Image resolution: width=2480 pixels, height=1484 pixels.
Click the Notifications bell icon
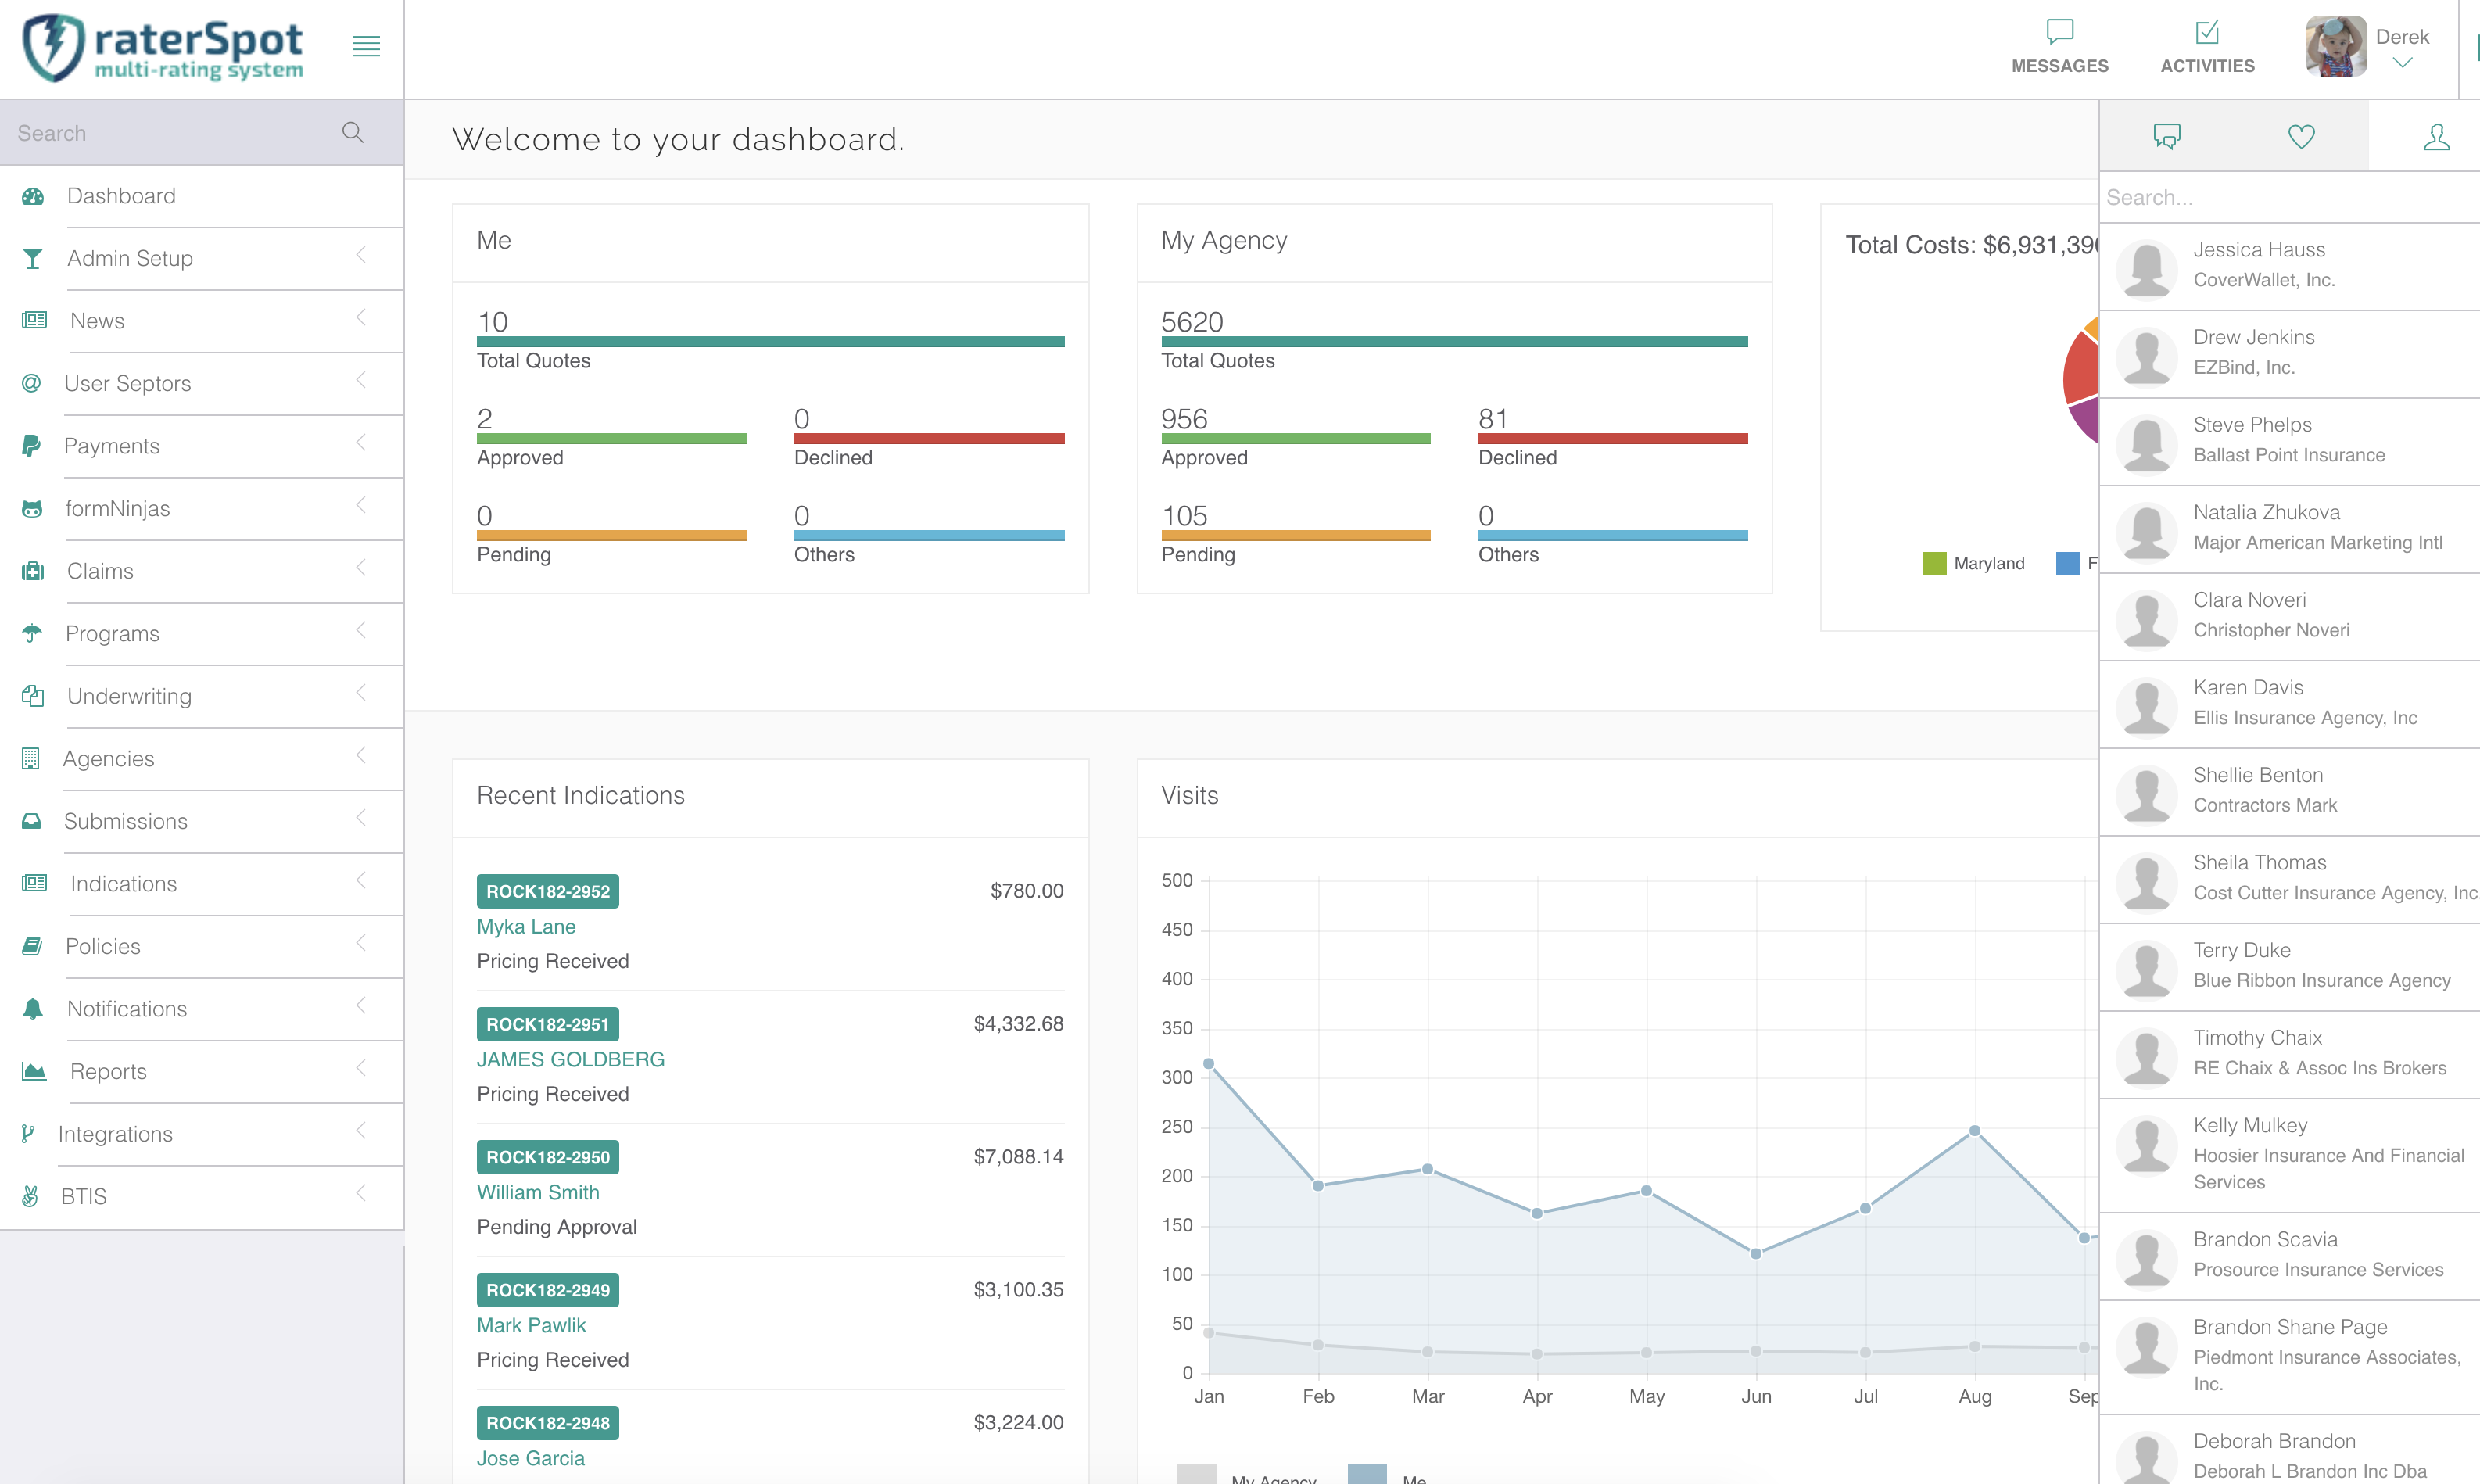(33, 1009)
